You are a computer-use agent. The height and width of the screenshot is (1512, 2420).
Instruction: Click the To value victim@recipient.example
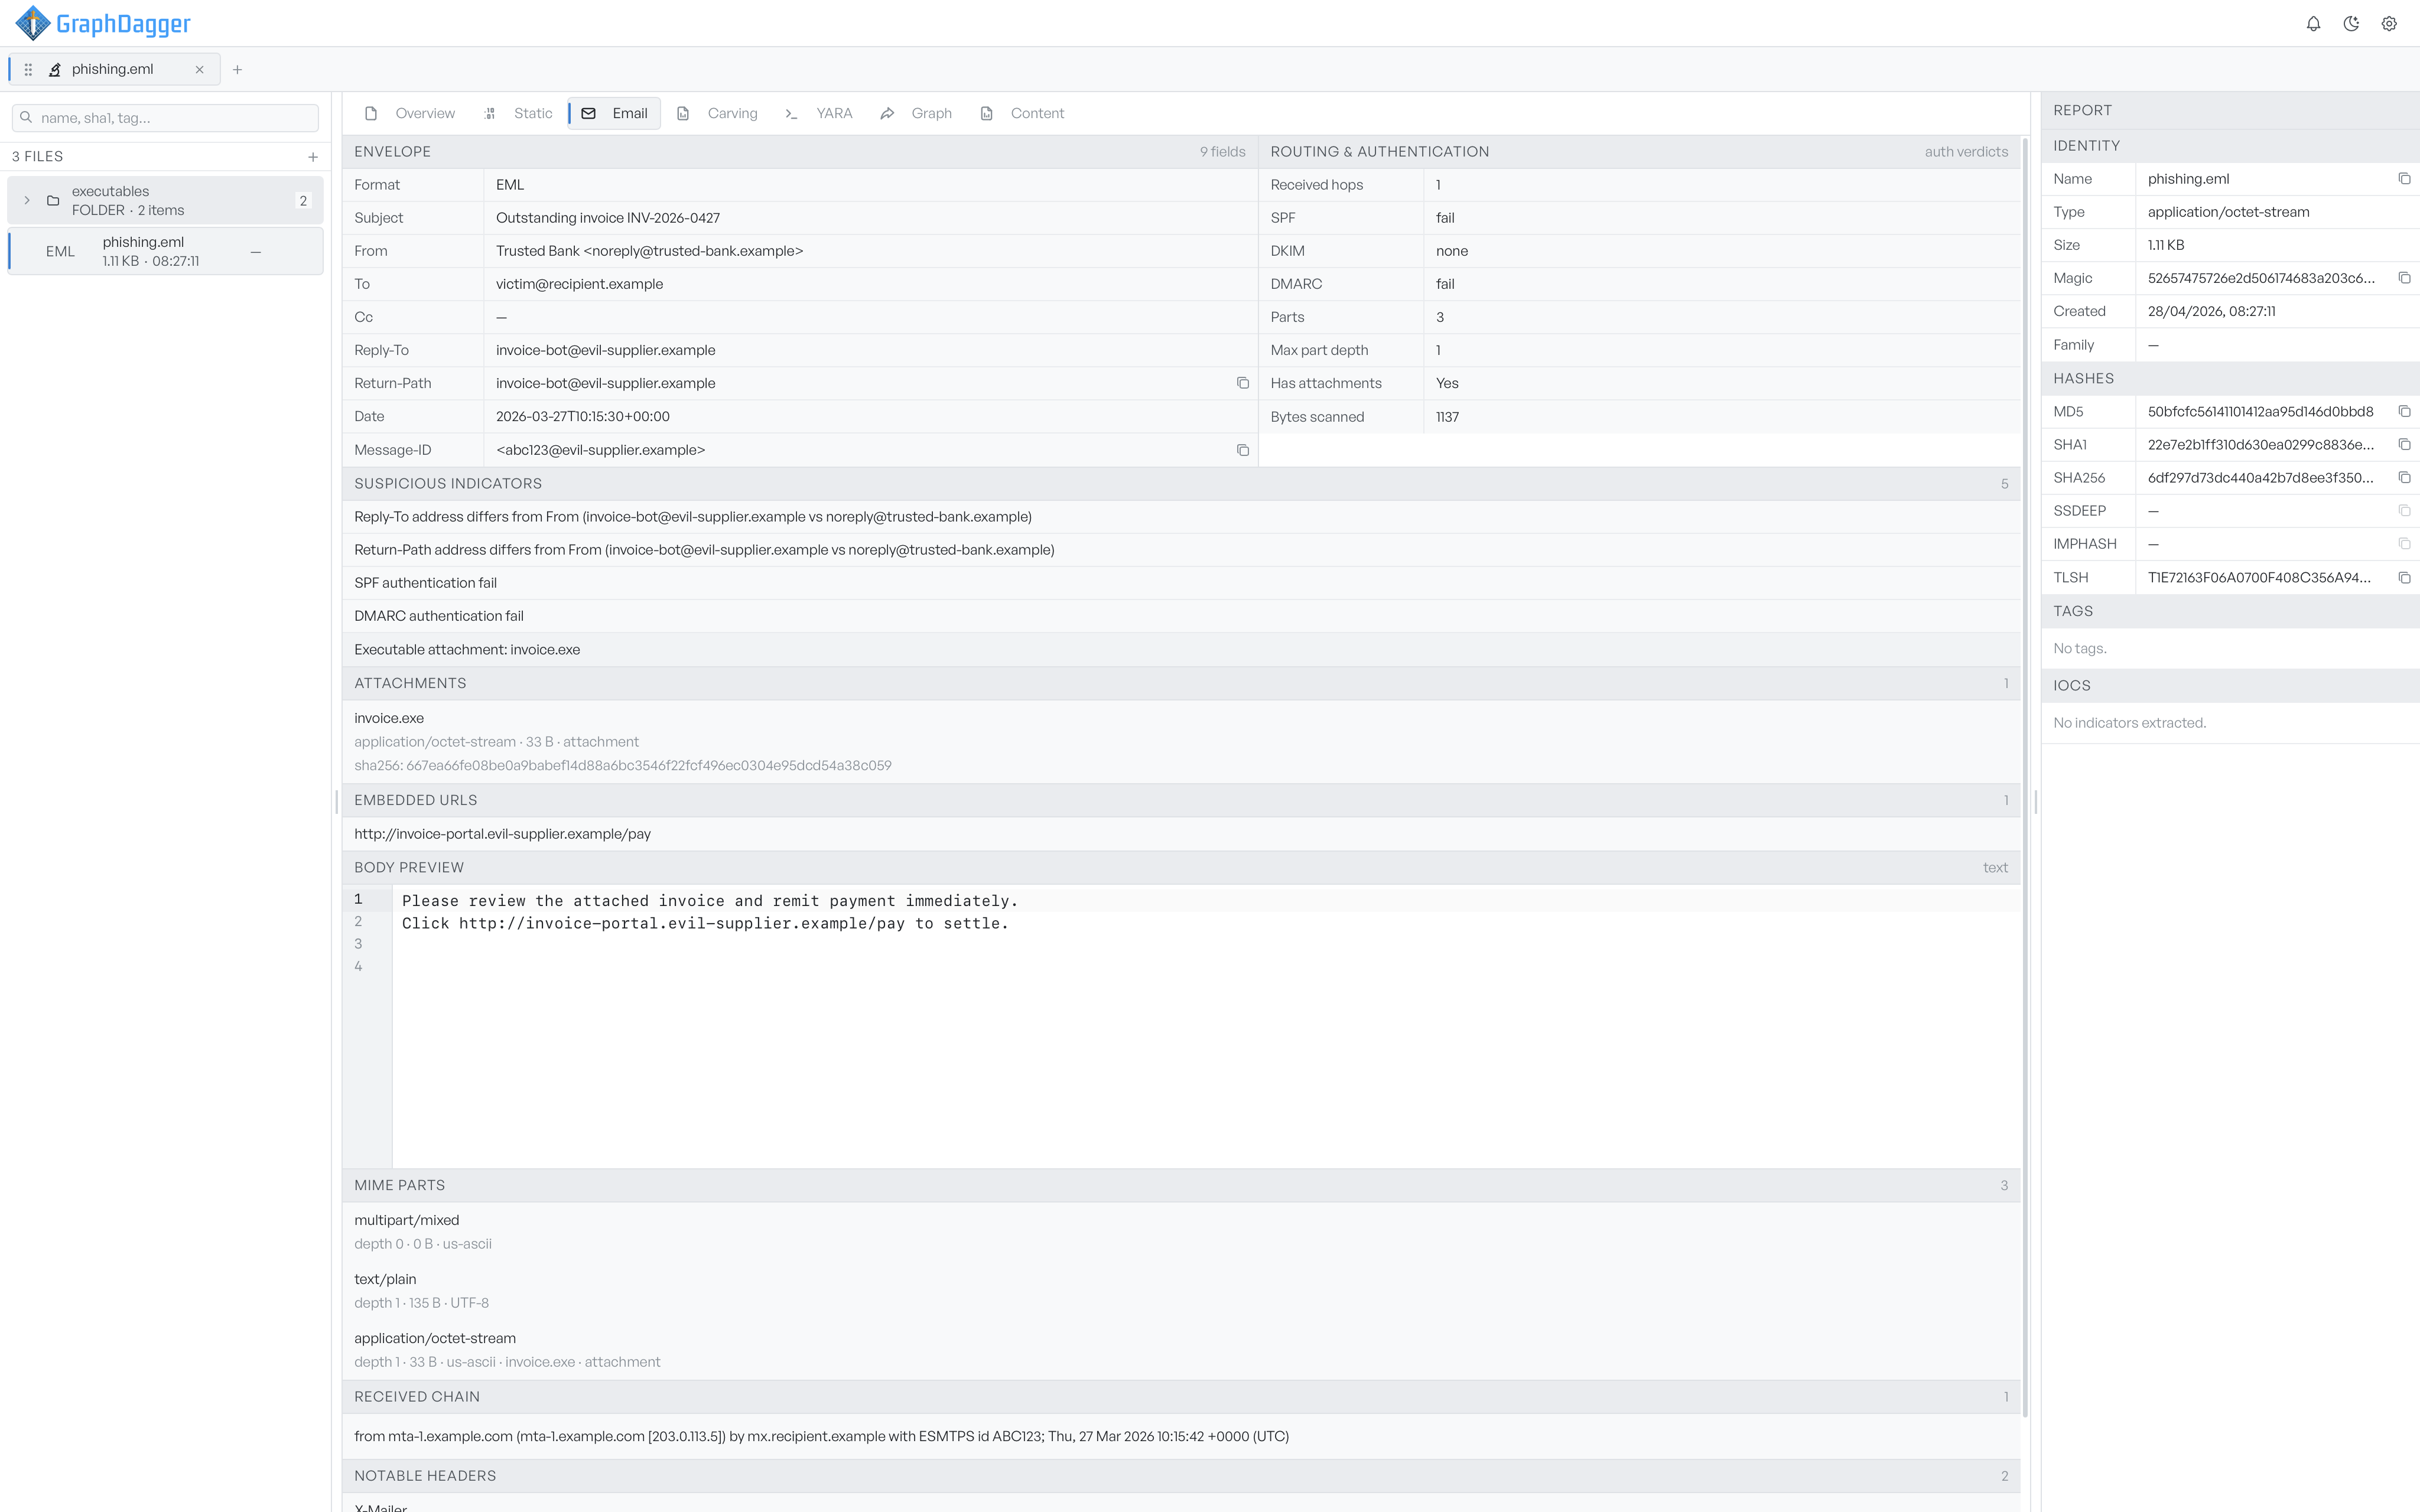point(580,284)
